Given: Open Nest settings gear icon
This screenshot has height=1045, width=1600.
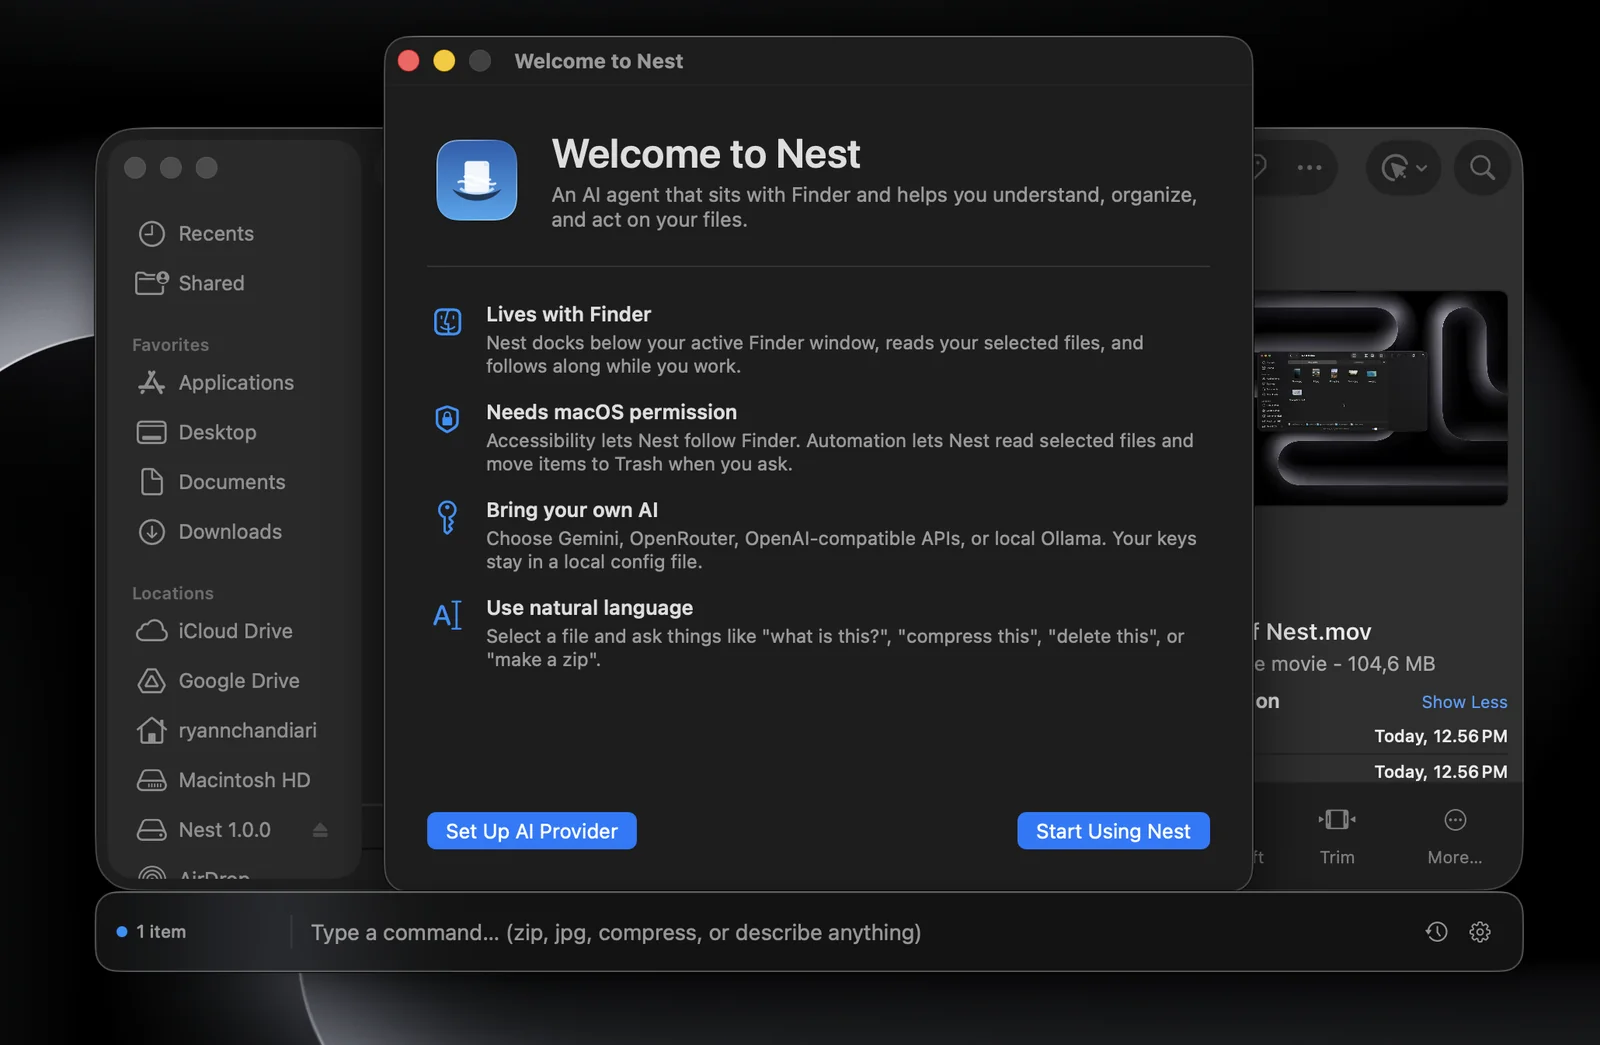Looking at the screenshot, I should [1480, 932].
